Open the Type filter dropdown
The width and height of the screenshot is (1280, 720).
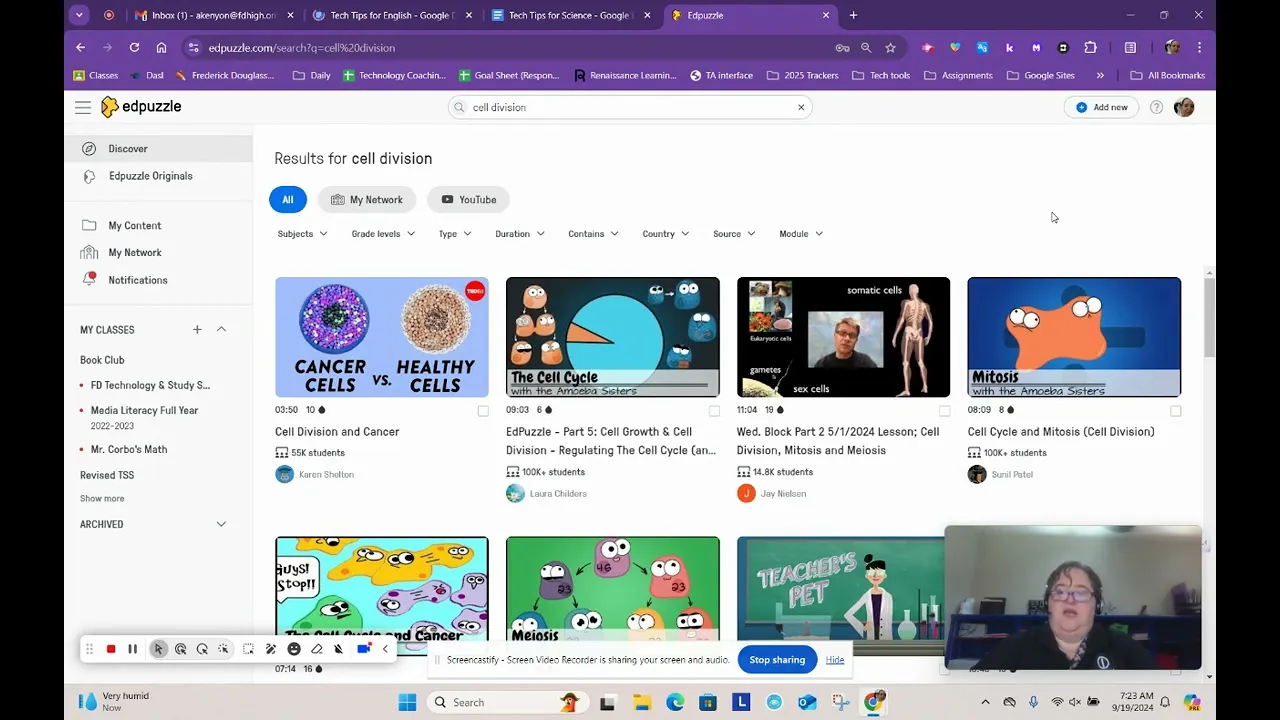click(x=454, y=234)
